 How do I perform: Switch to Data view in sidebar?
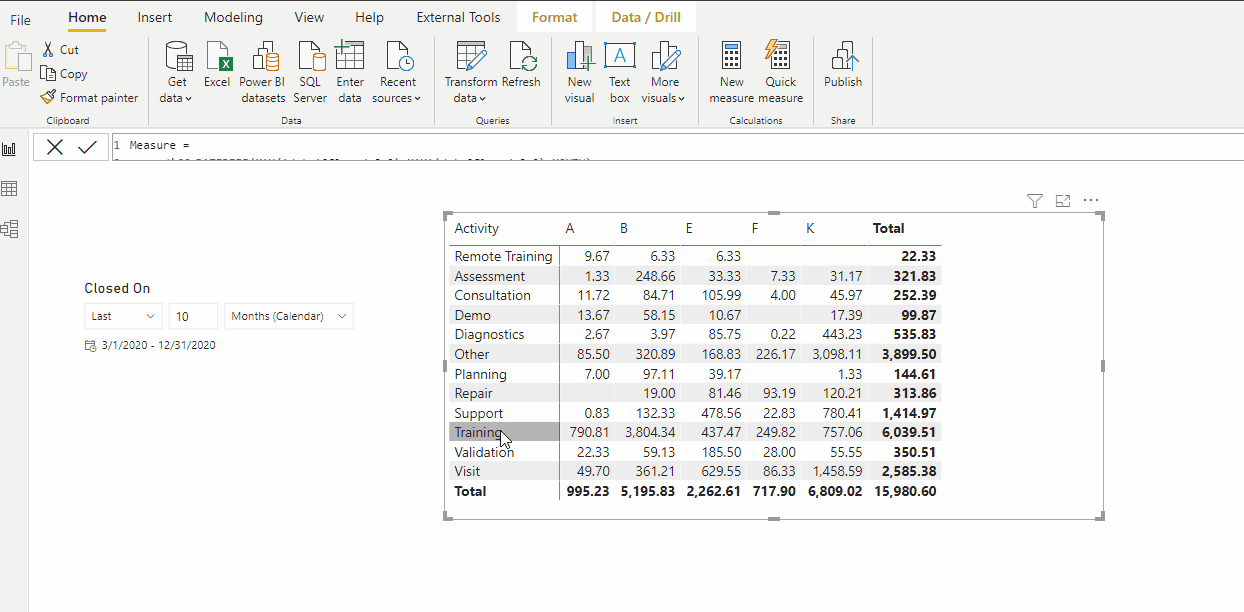tap(10, 189)
